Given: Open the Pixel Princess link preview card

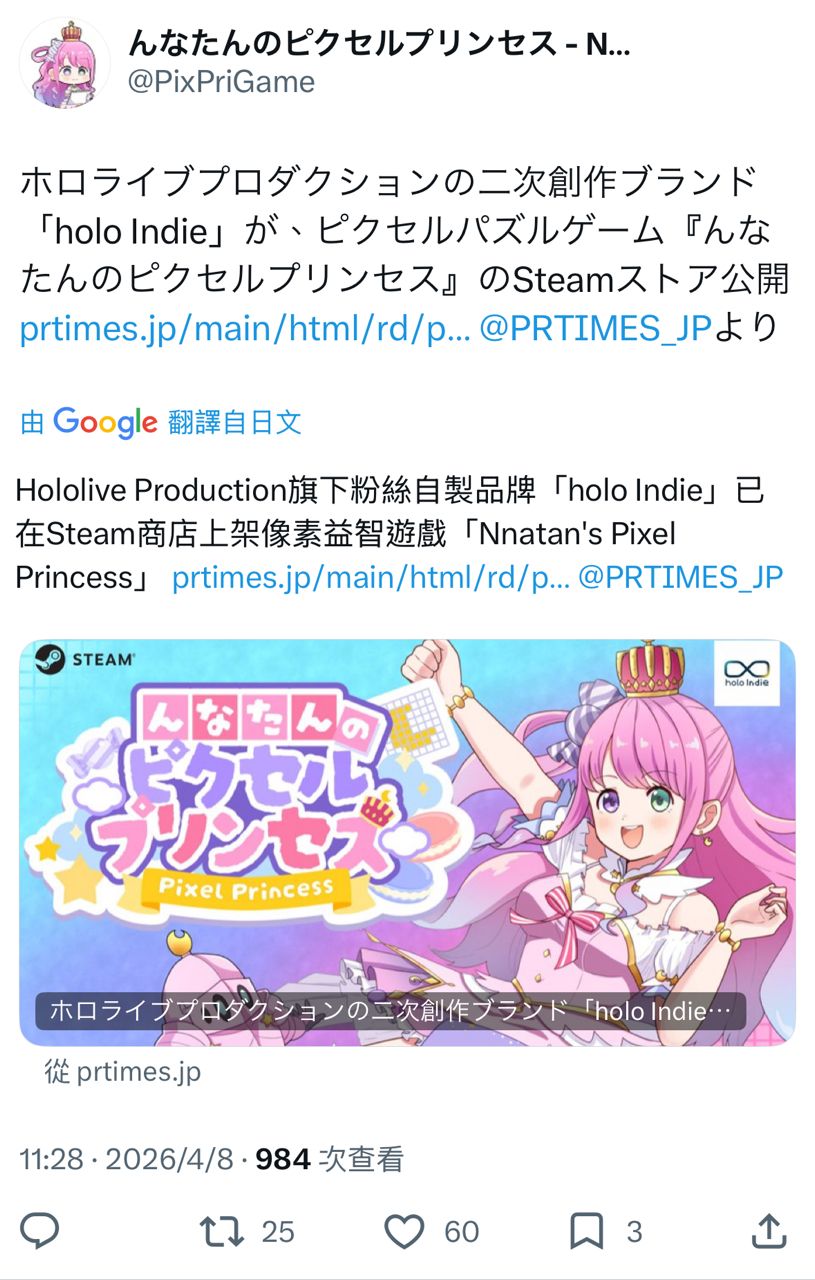Looking at the screenshot, I should 408,843.
